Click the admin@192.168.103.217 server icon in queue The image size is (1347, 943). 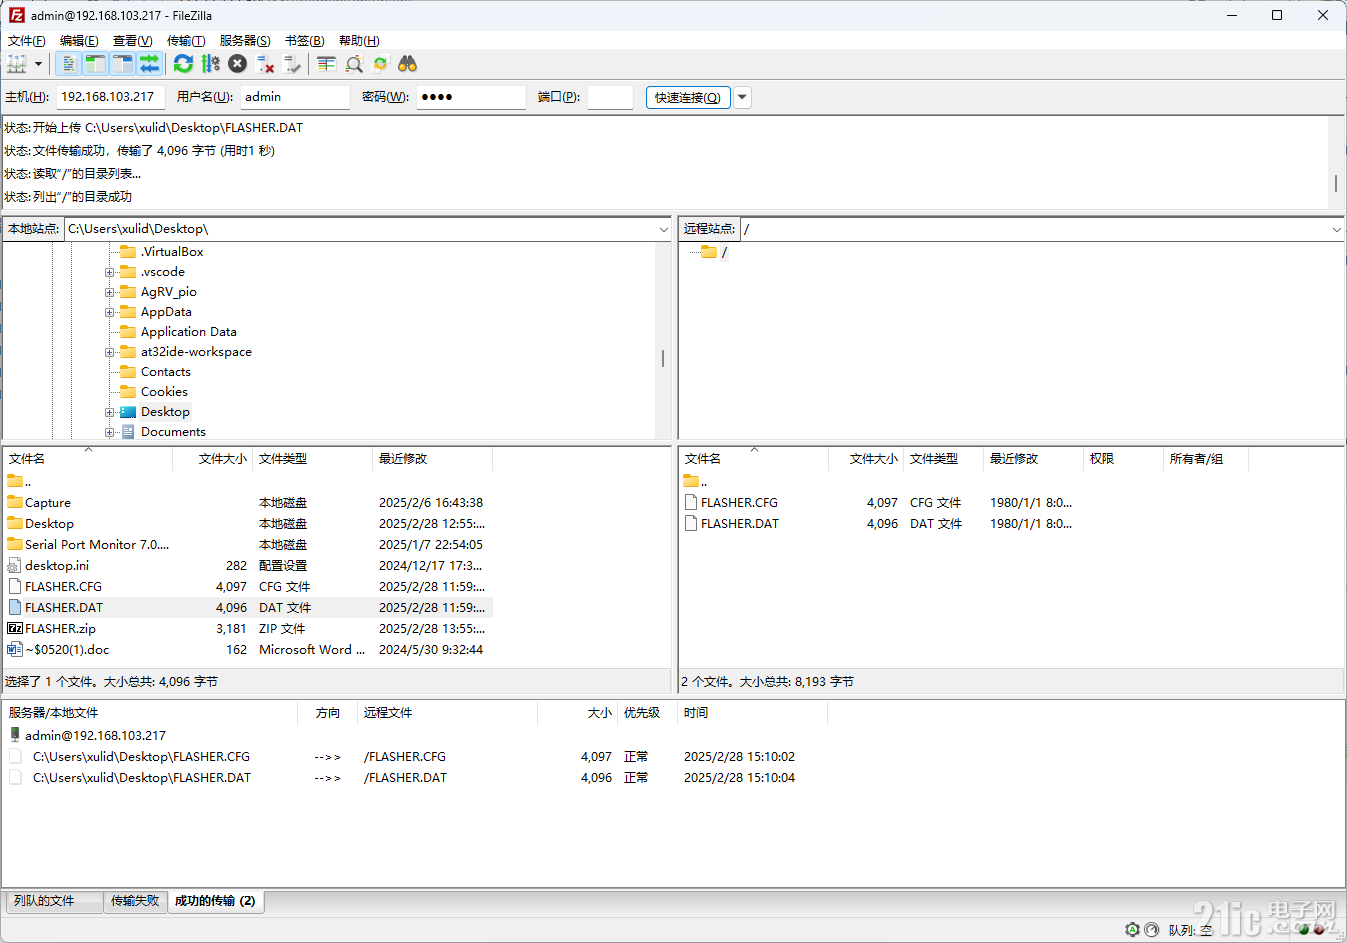coord(15,735)
